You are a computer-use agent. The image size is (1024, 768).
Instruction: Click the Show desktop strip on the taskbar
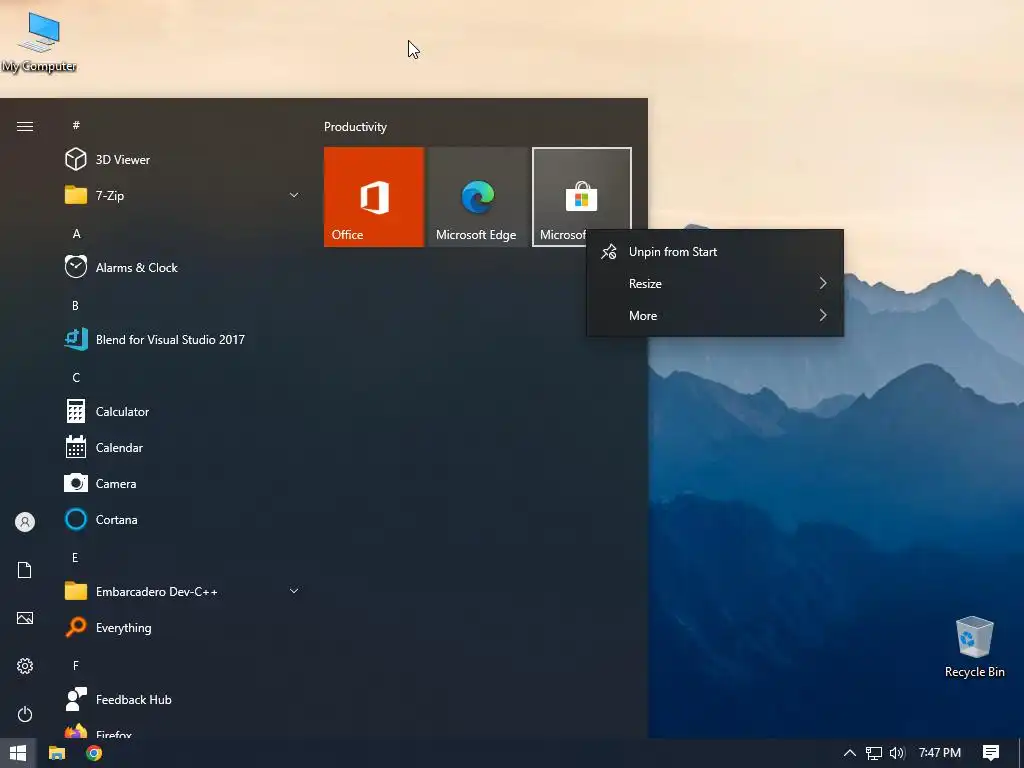pyautogui.click(x=1021, y=753)
